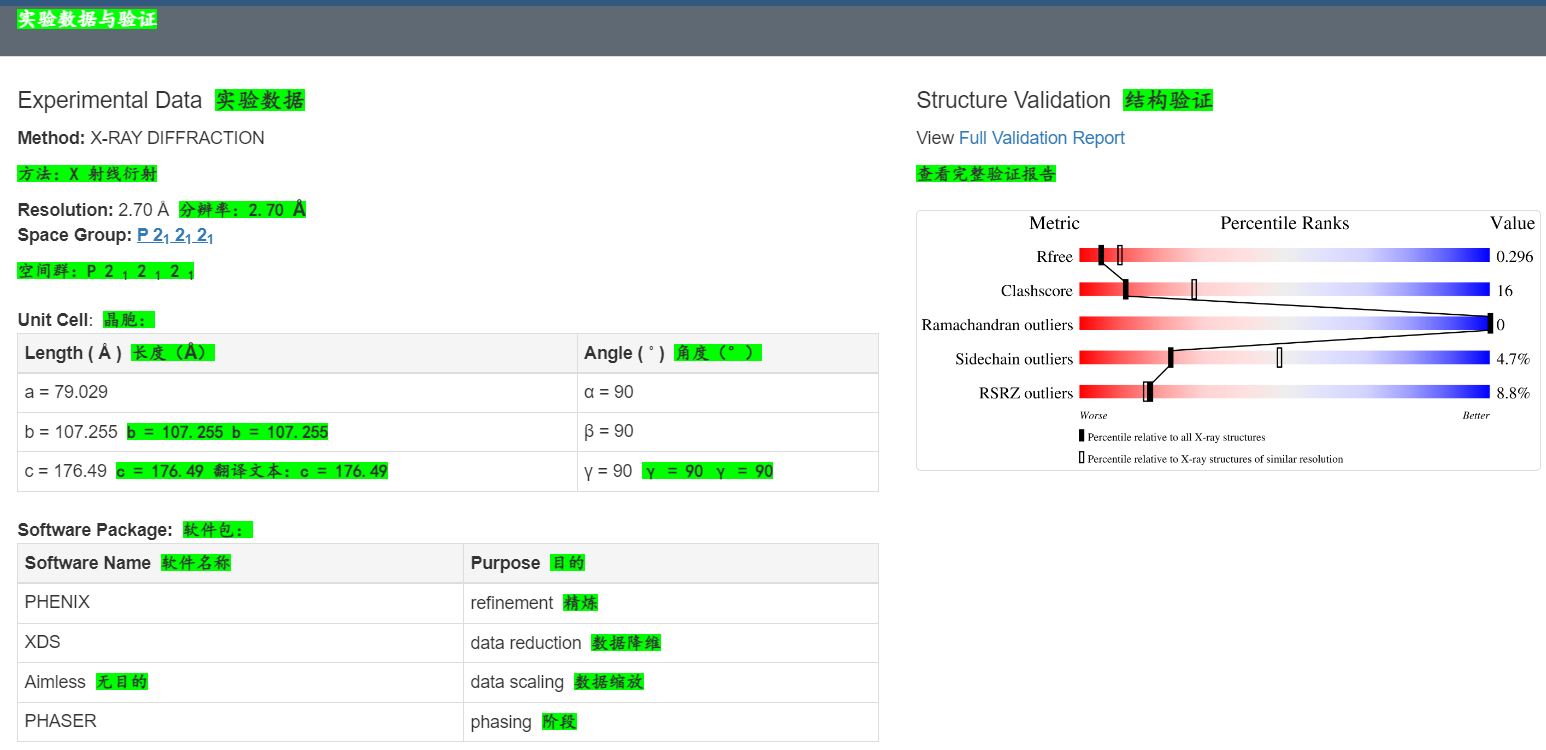Click the legend 'Percentile relative to all X-ray structures'
Image resolution: width=1546 pixels, height=750 pixels.
tap(1176, 437)
